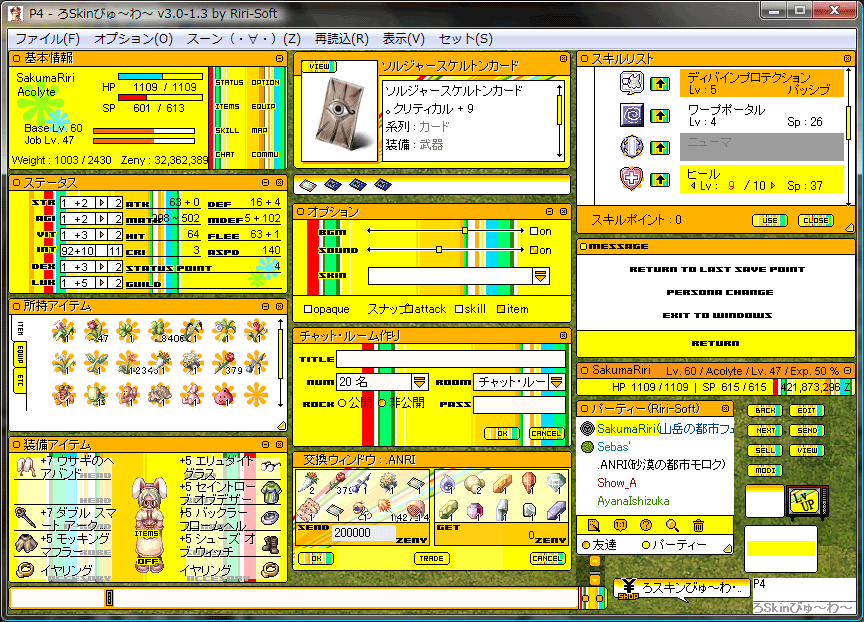The image size is (864, 622).
Task: Open the num 20名 dropdown
Action: point(419,382)
